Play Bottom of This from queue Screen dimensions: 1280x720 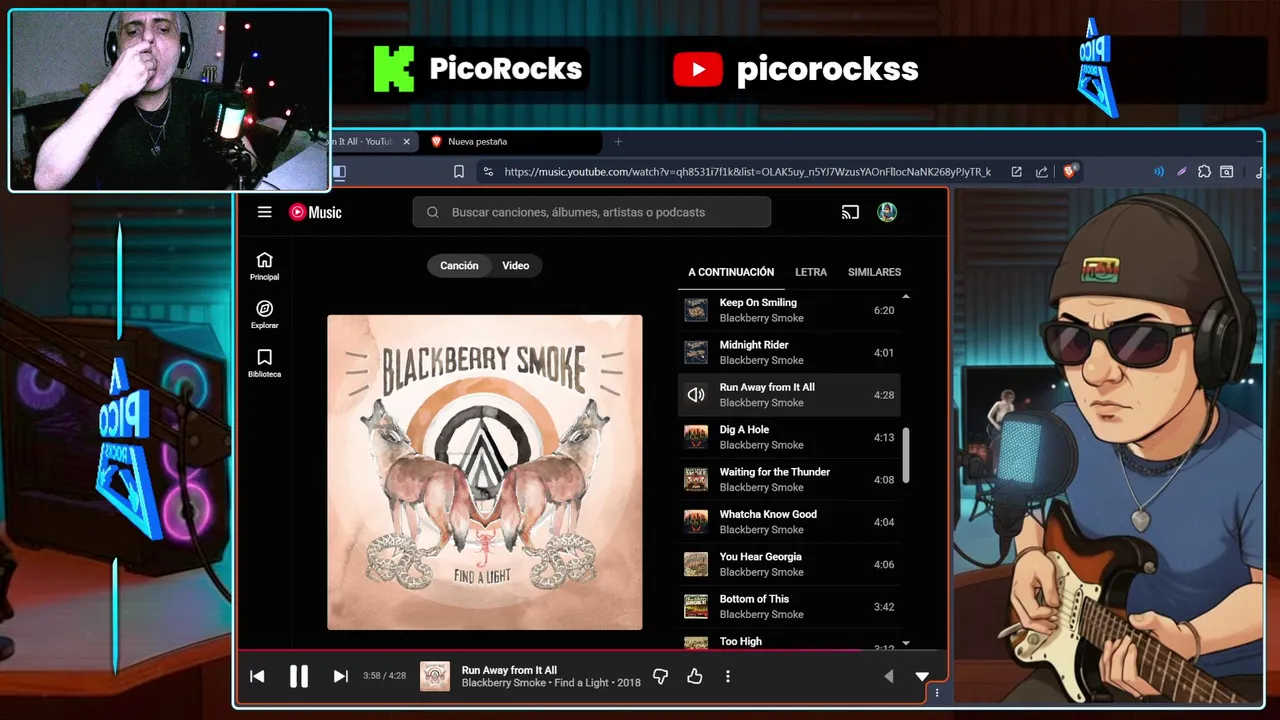(x=789, y=606)
